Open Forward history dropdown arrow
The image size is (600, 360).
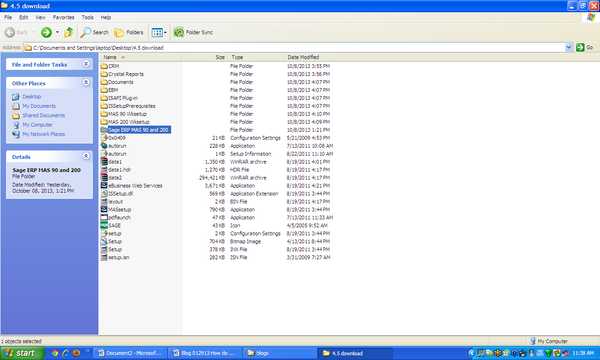[57, 33]
